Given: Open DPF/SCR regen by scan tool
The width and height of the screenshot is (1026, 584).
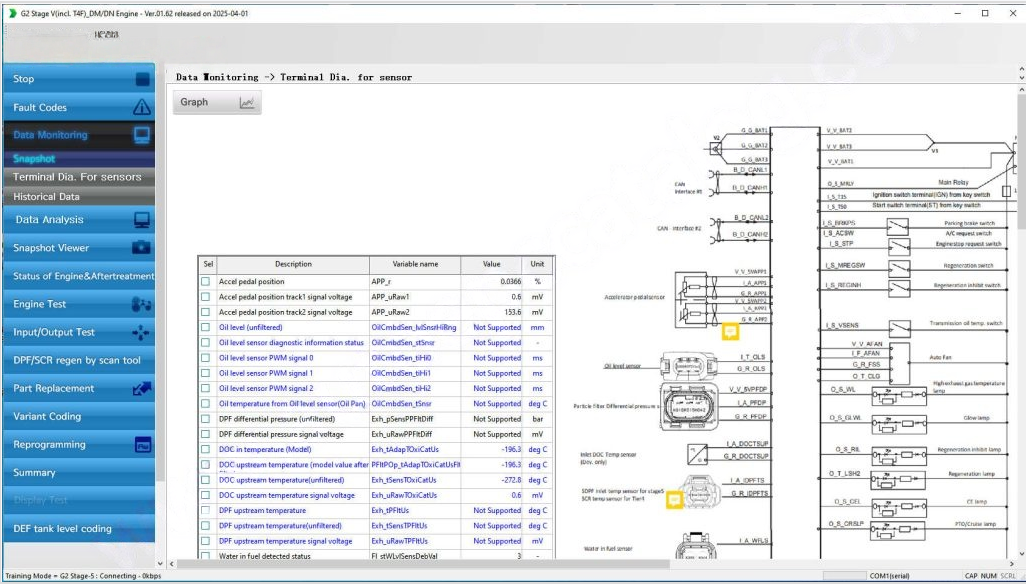Looking at the screenshot, I should tap(77, 360).
